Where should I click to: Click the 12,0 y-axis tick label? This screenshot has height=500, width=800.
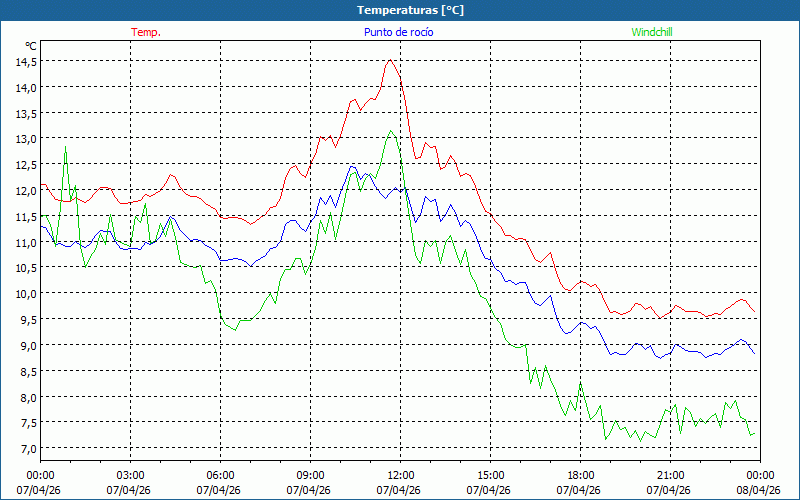point(26,190)
